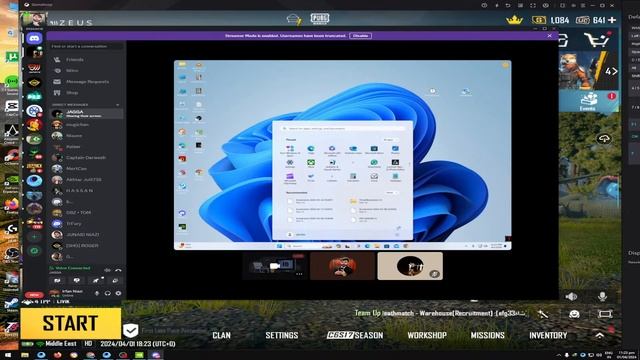Image resolution: width=640 pixels, height=360 pixels.
Task: Select the orange avatar participant thumbnail
Action: point(342,266)
